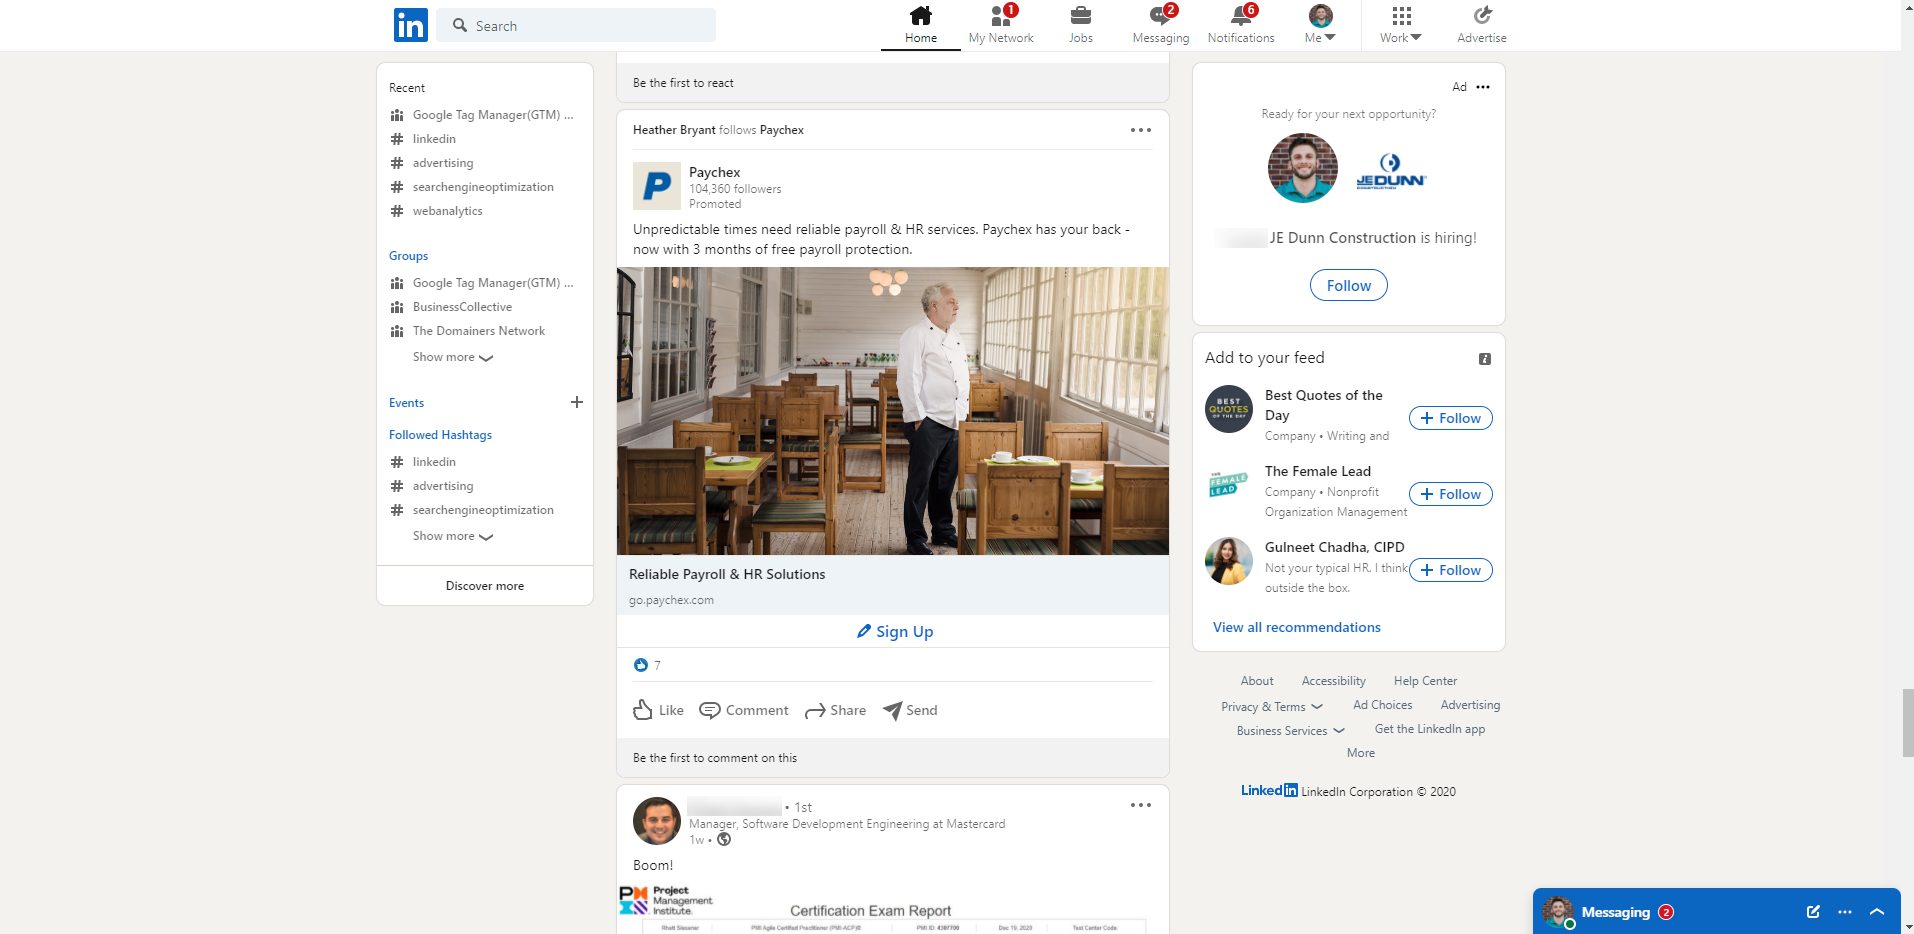Image resolution: width=1914 pixels, height=934 pixels.
Task: Expand the Messaging overlay chevron
Action: [x=1876, y=912]
